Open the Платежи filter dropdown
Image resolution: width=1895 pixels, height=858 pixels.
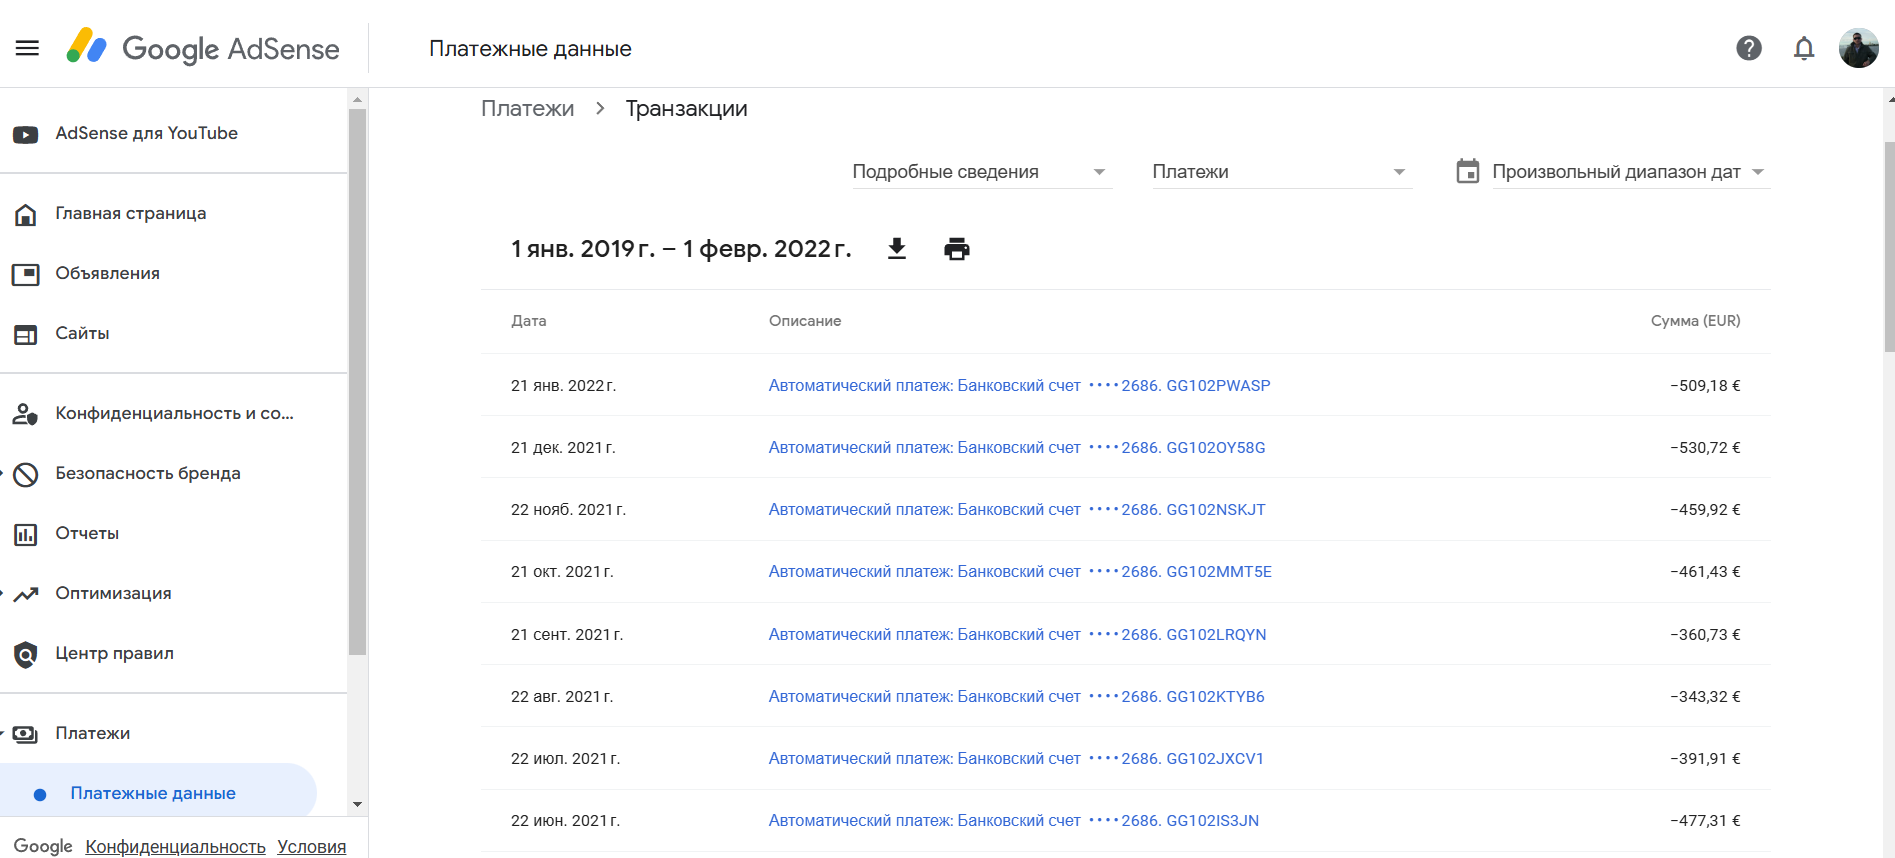1281,172
